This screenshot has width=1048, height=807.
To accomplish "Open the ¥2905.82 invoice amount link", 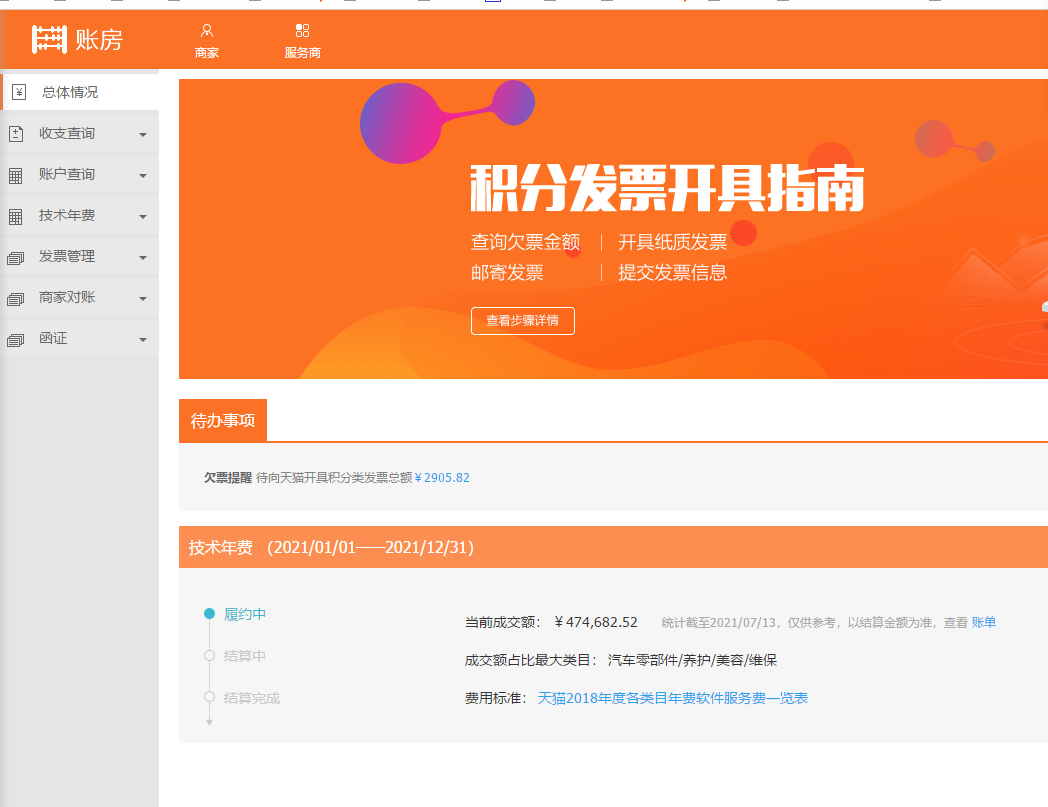I will coord(442,477).
